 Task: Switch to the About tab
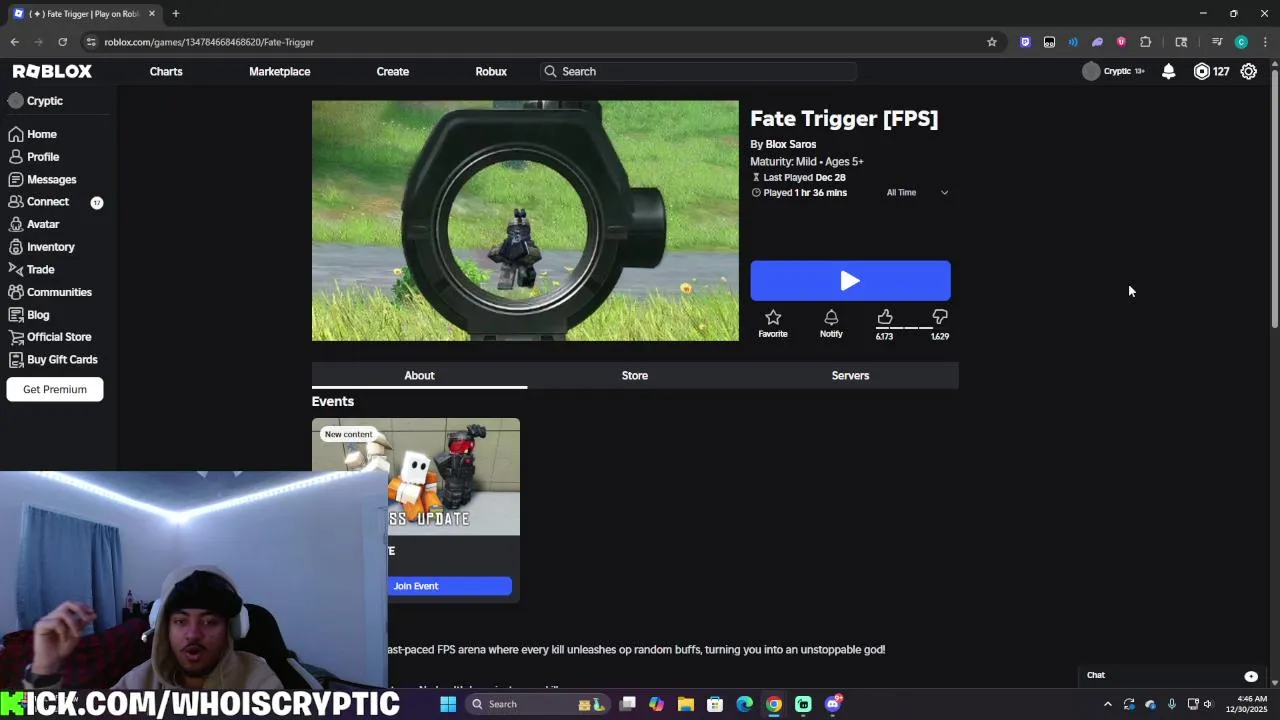point(419,375)
